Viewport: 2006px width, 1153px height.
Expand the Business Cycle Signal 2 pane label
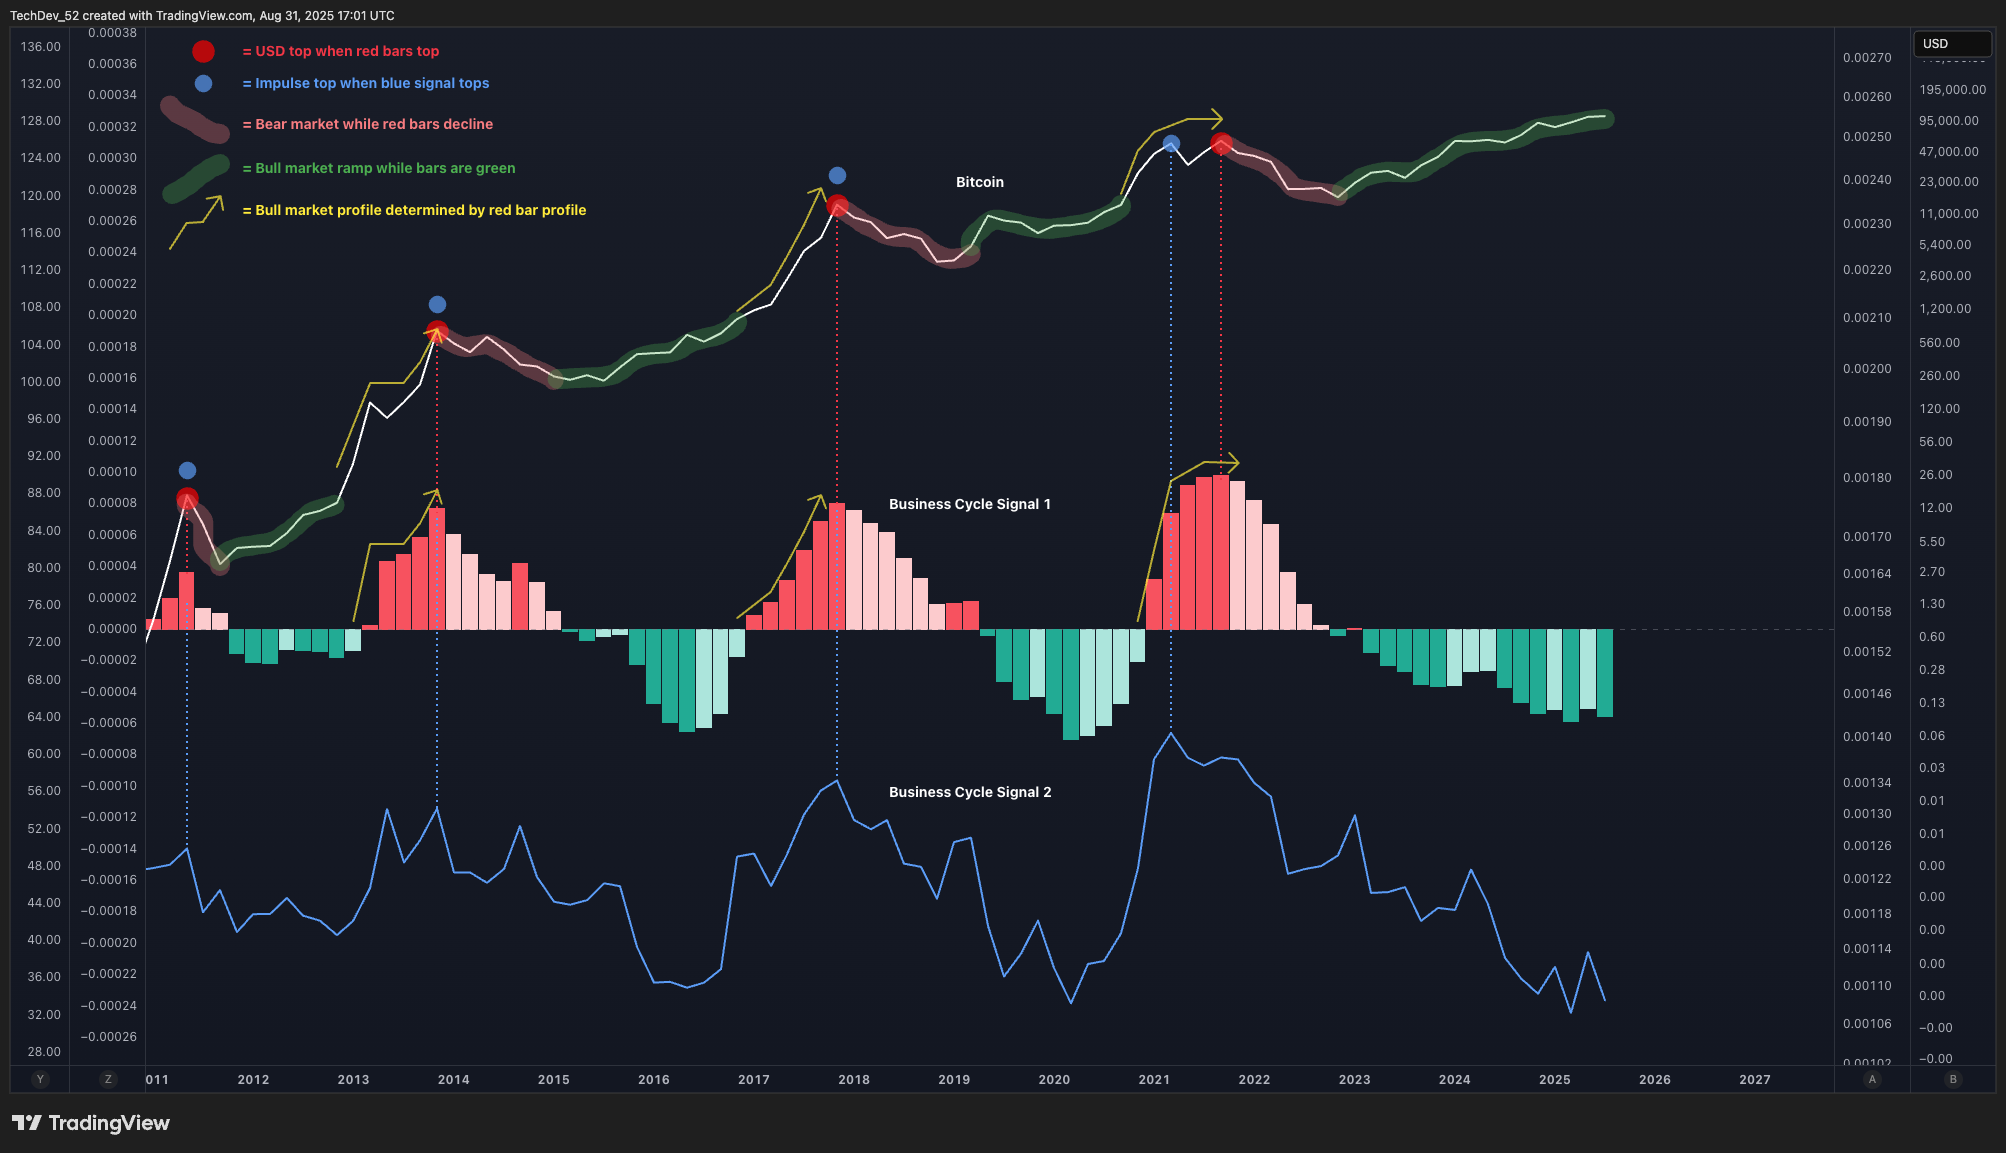pos(970,791)
